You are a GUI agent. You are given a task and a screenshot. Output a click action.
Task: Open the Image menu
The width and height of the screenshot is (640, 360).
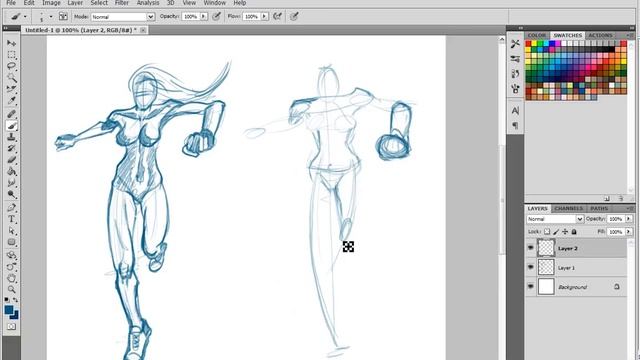pyautogui.click(x=51, y=3)
